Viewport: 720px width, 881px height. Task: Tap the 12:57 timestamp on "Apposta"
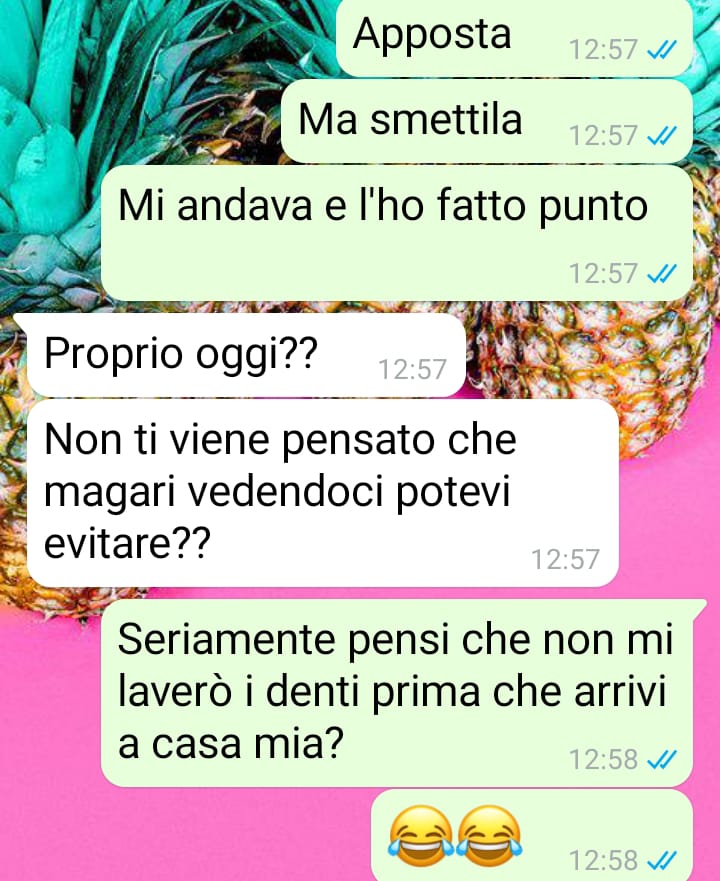[603, 50]
